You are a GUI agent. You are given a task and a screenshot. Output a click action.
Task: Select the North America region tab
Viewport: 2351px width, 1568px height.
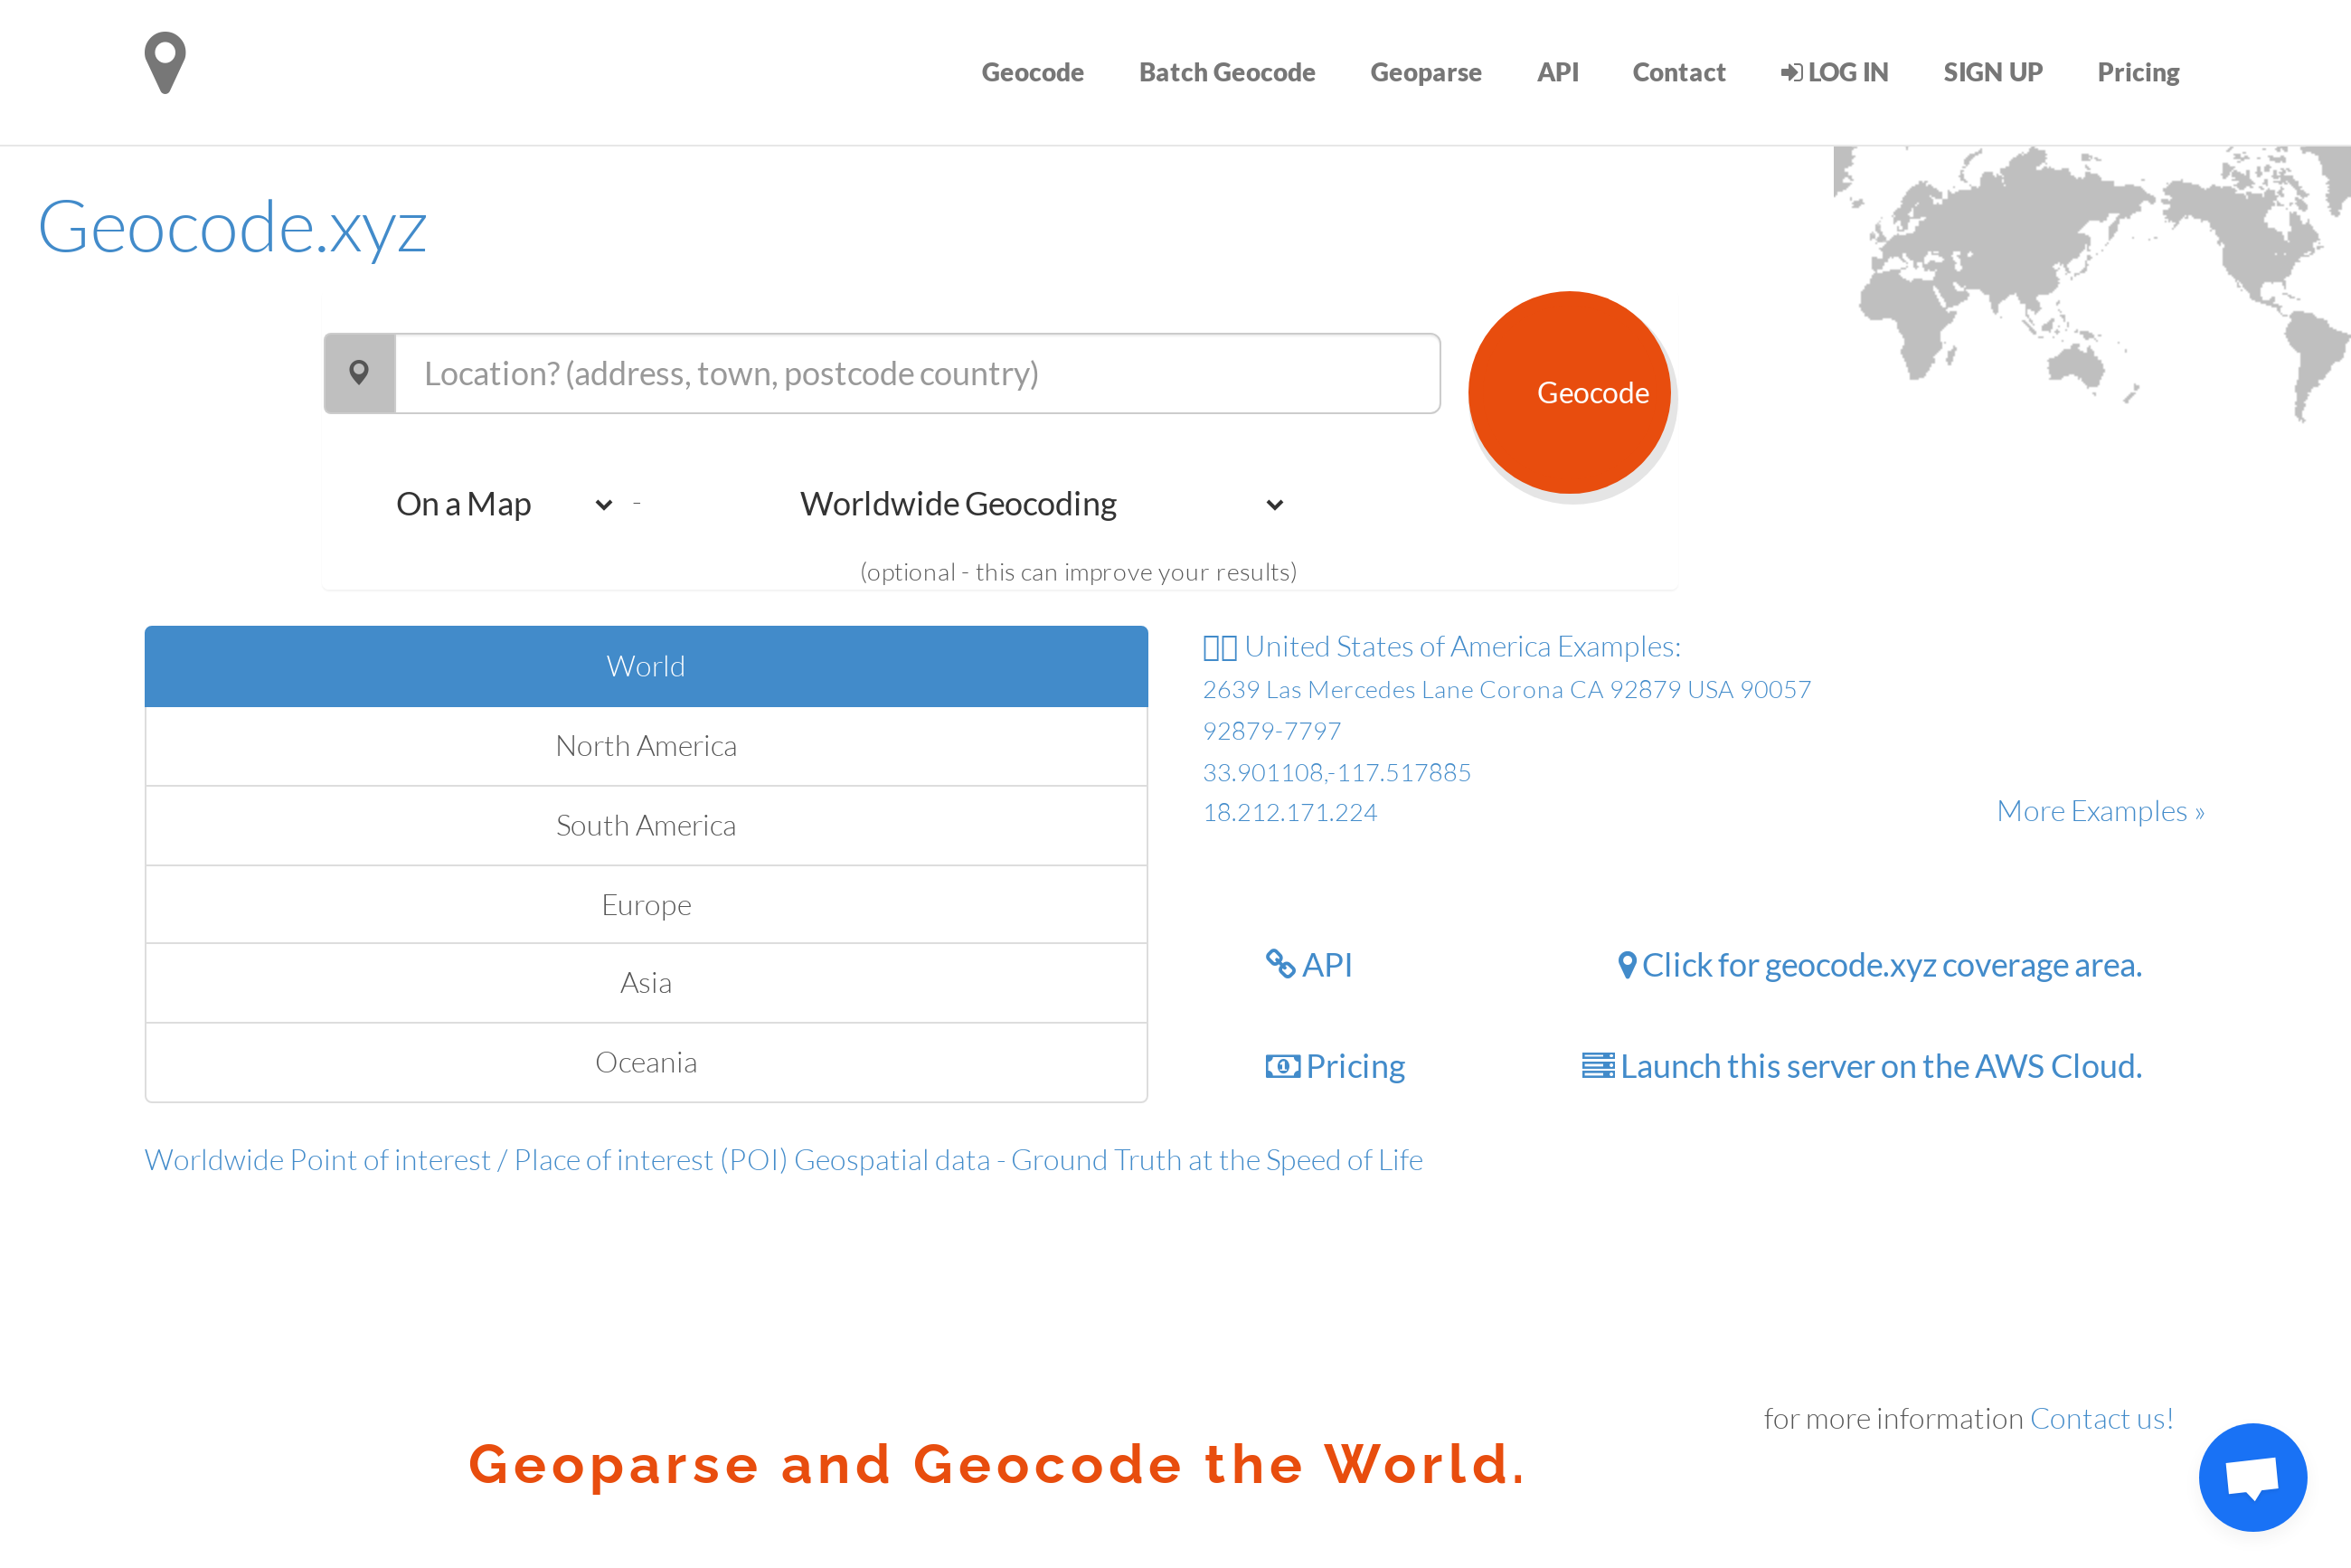[646, 746]
